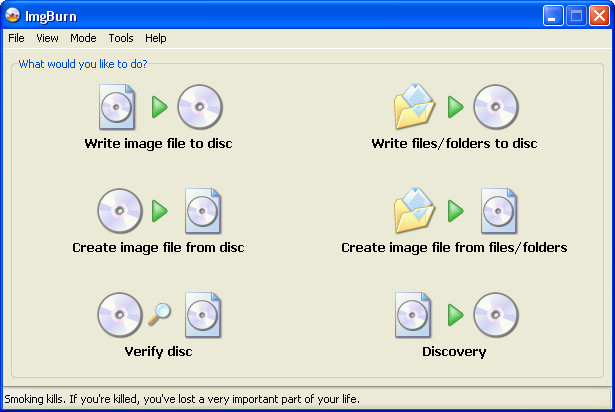This screenshot has height=412, width=615.
Task: Click the image file icon above Write image file to disc
Action: tap(117, 107)
